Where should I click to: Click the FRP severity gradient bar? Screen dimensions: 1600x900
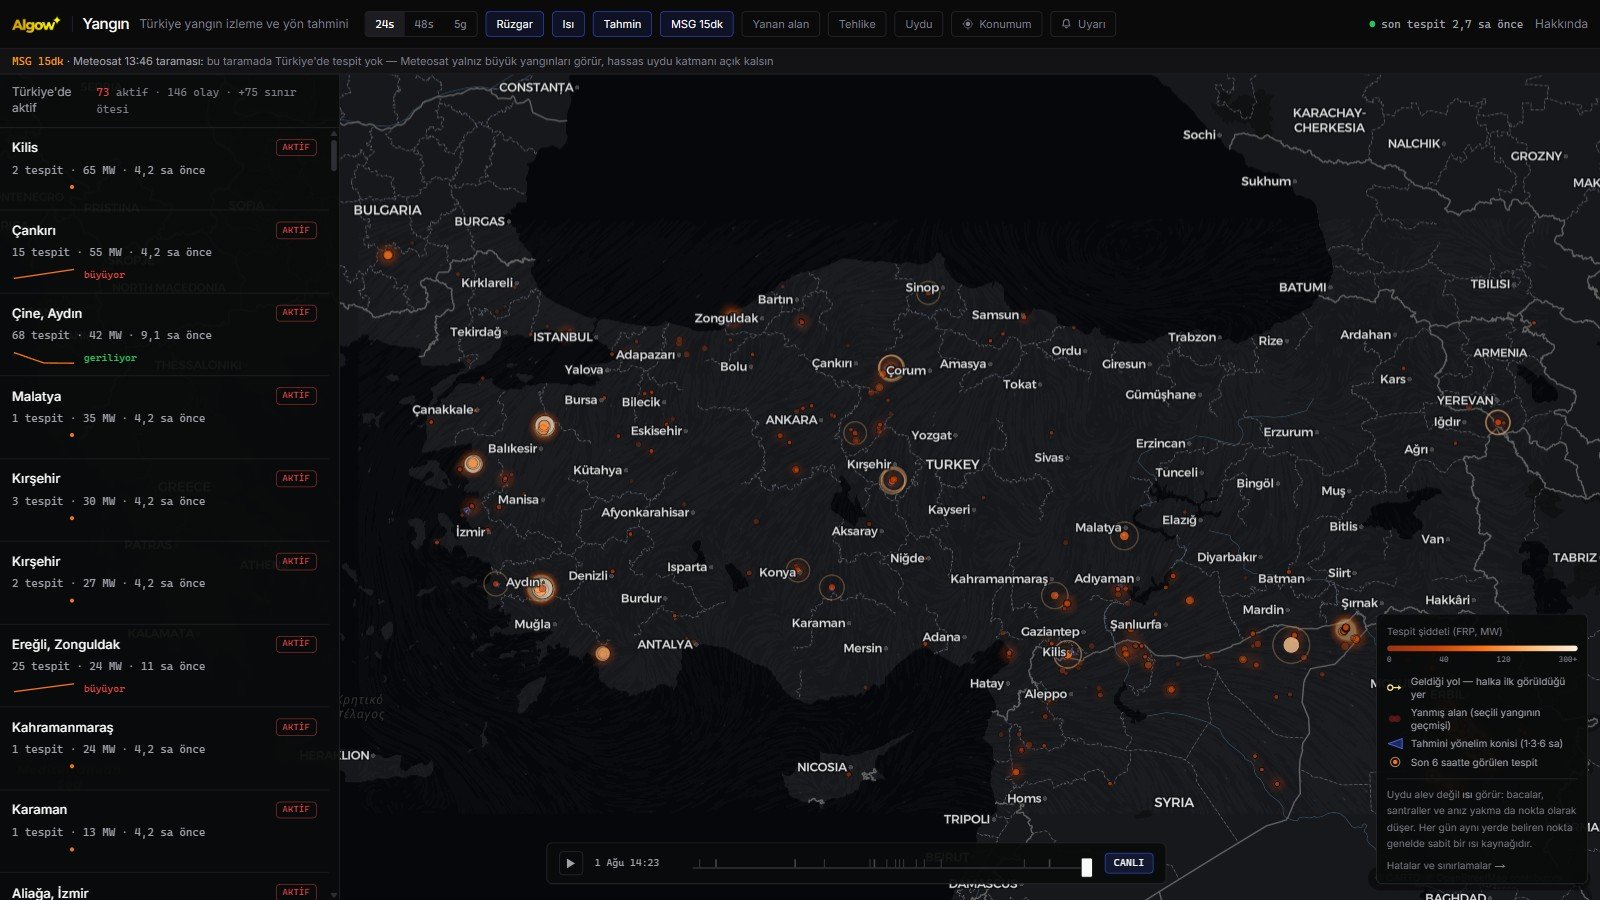point(1482,648)
